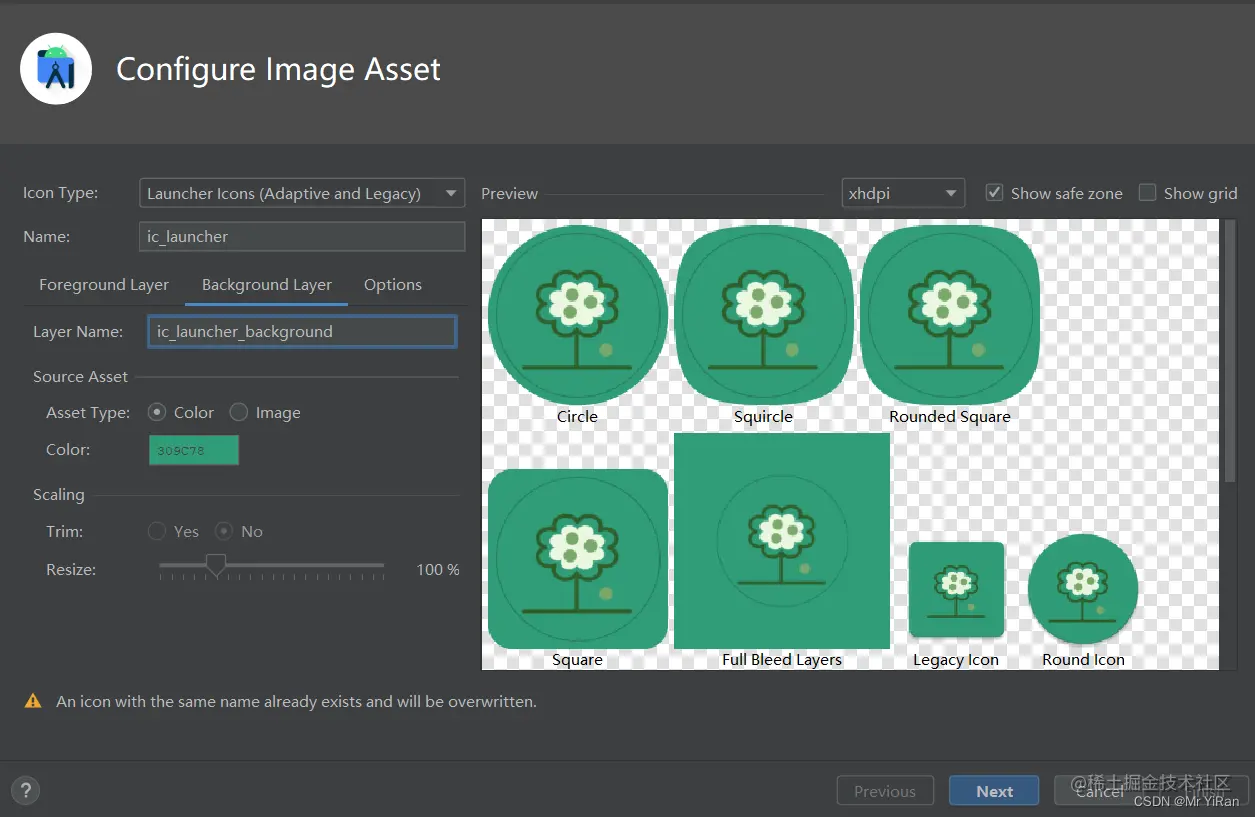Select the Rounded Square icon preview
This screenshot has width=1255, height=817.
tap(950, 315)
